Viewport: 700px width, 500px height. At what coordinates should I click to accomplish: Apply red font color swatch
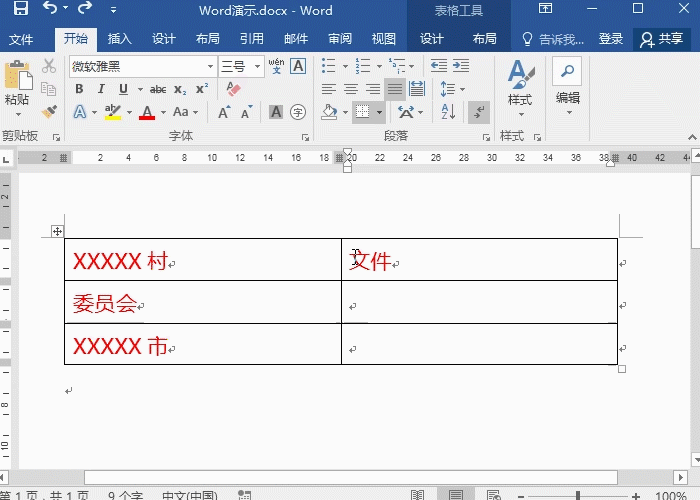tap(147, 112)
